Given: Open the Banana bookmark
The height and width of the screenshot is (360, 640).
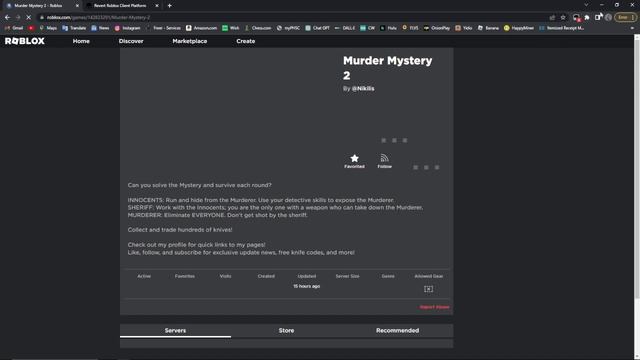Looking at the screenshot, I should pos(488,28).
